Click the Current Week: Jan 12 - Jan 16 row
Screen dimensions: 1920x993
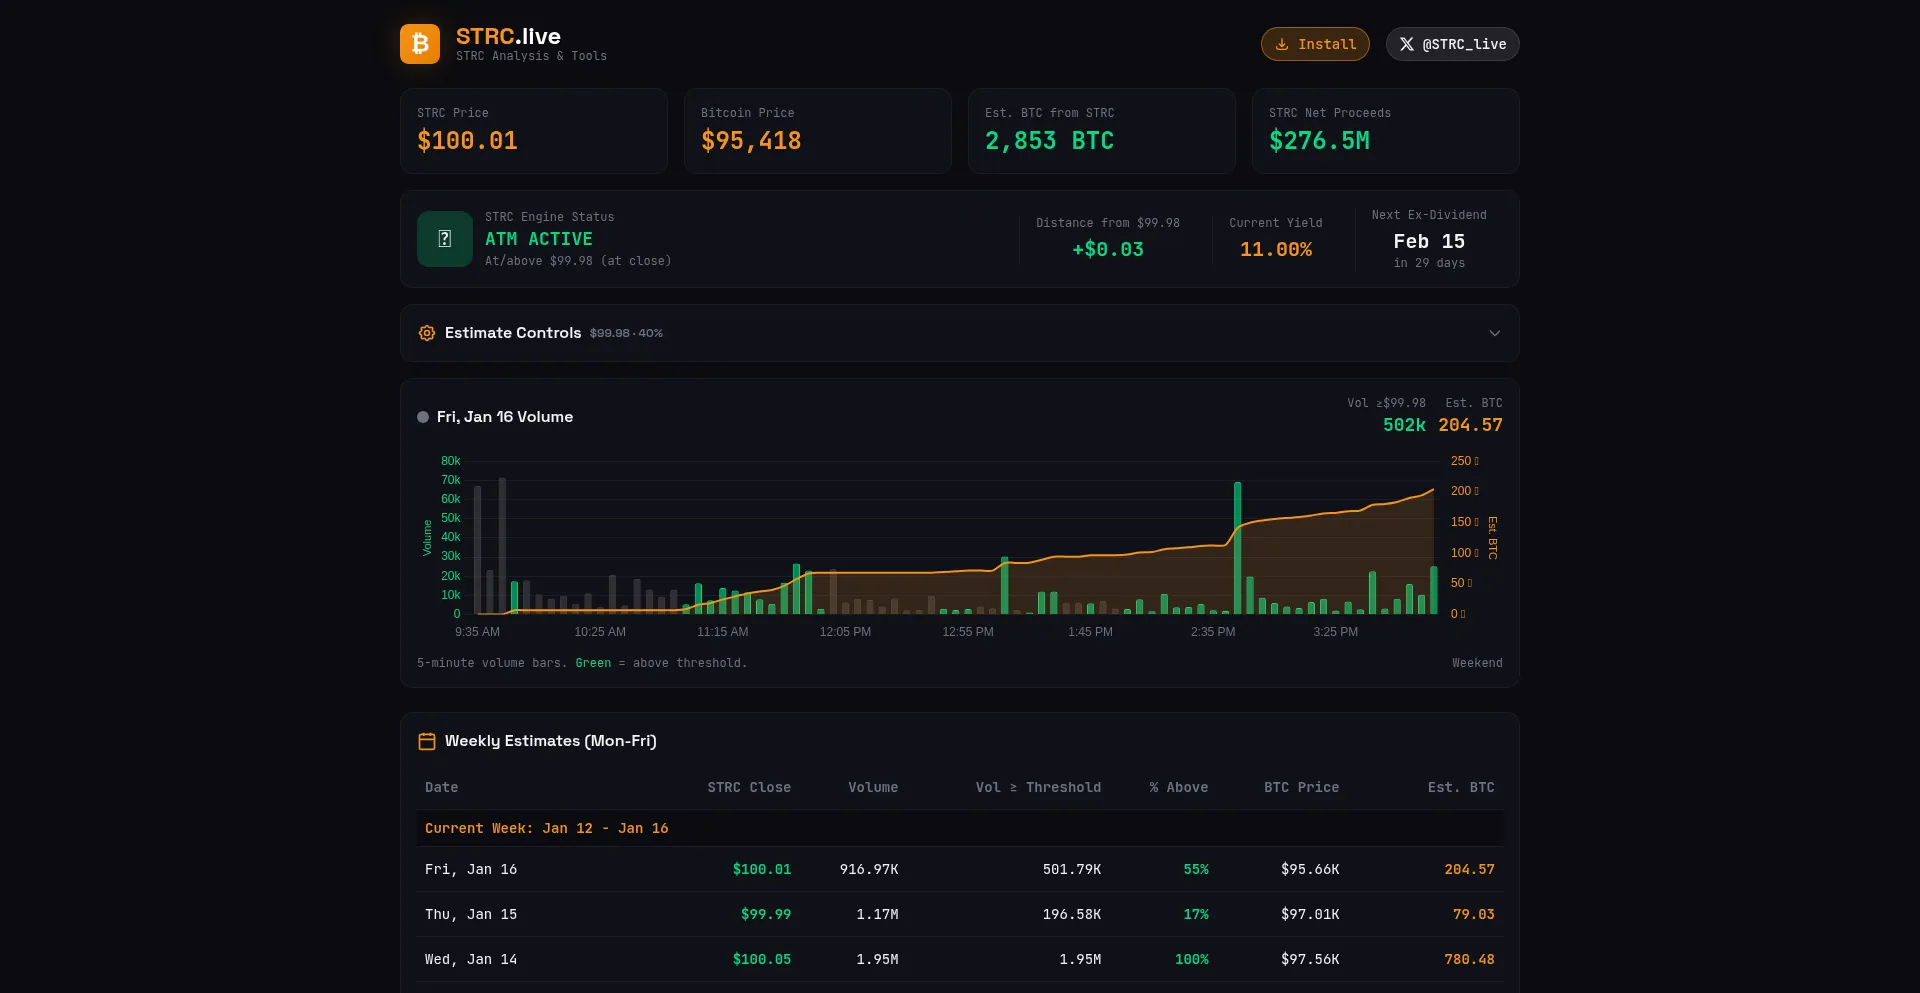959,828
